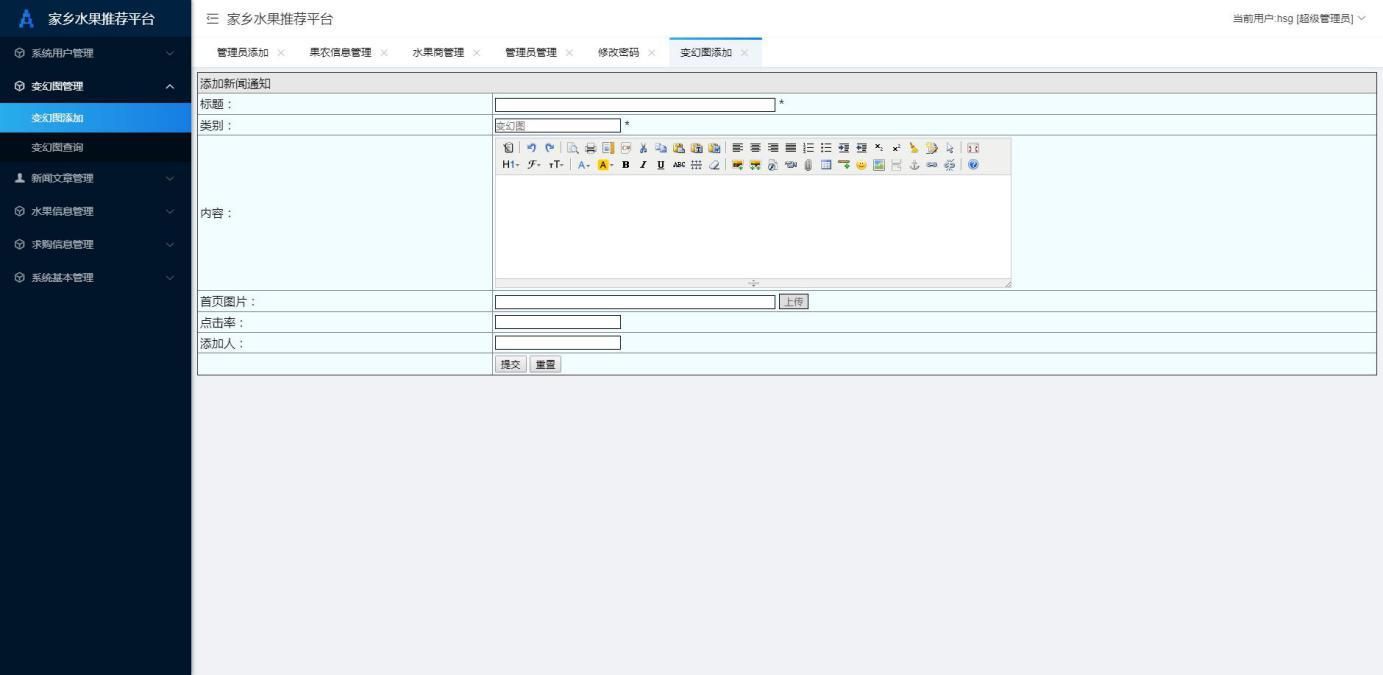Switch to the 果农信息管理 tab
Viewport: 1383px width, 675px height.
(342, 52)
